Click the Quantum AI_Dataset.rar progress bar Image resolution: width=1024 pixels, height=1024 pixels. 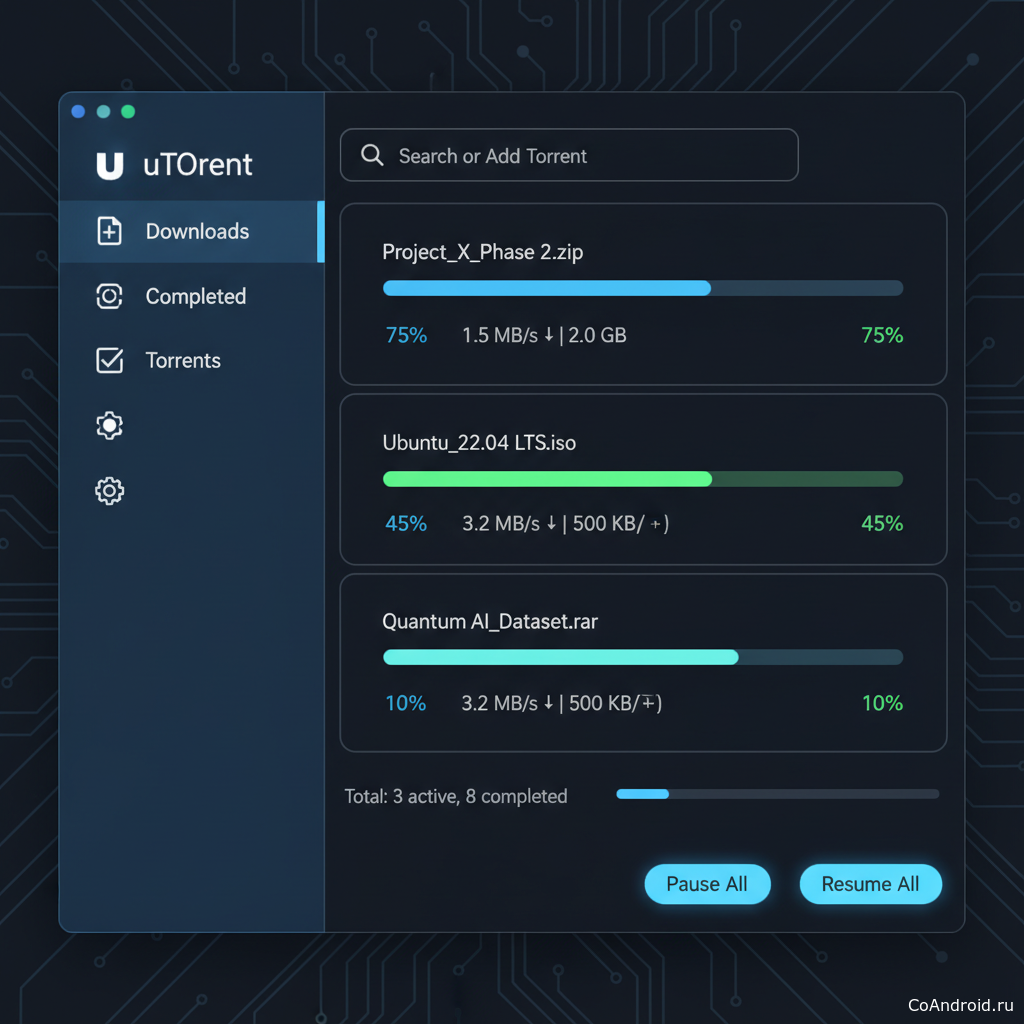tap(642, 657)
